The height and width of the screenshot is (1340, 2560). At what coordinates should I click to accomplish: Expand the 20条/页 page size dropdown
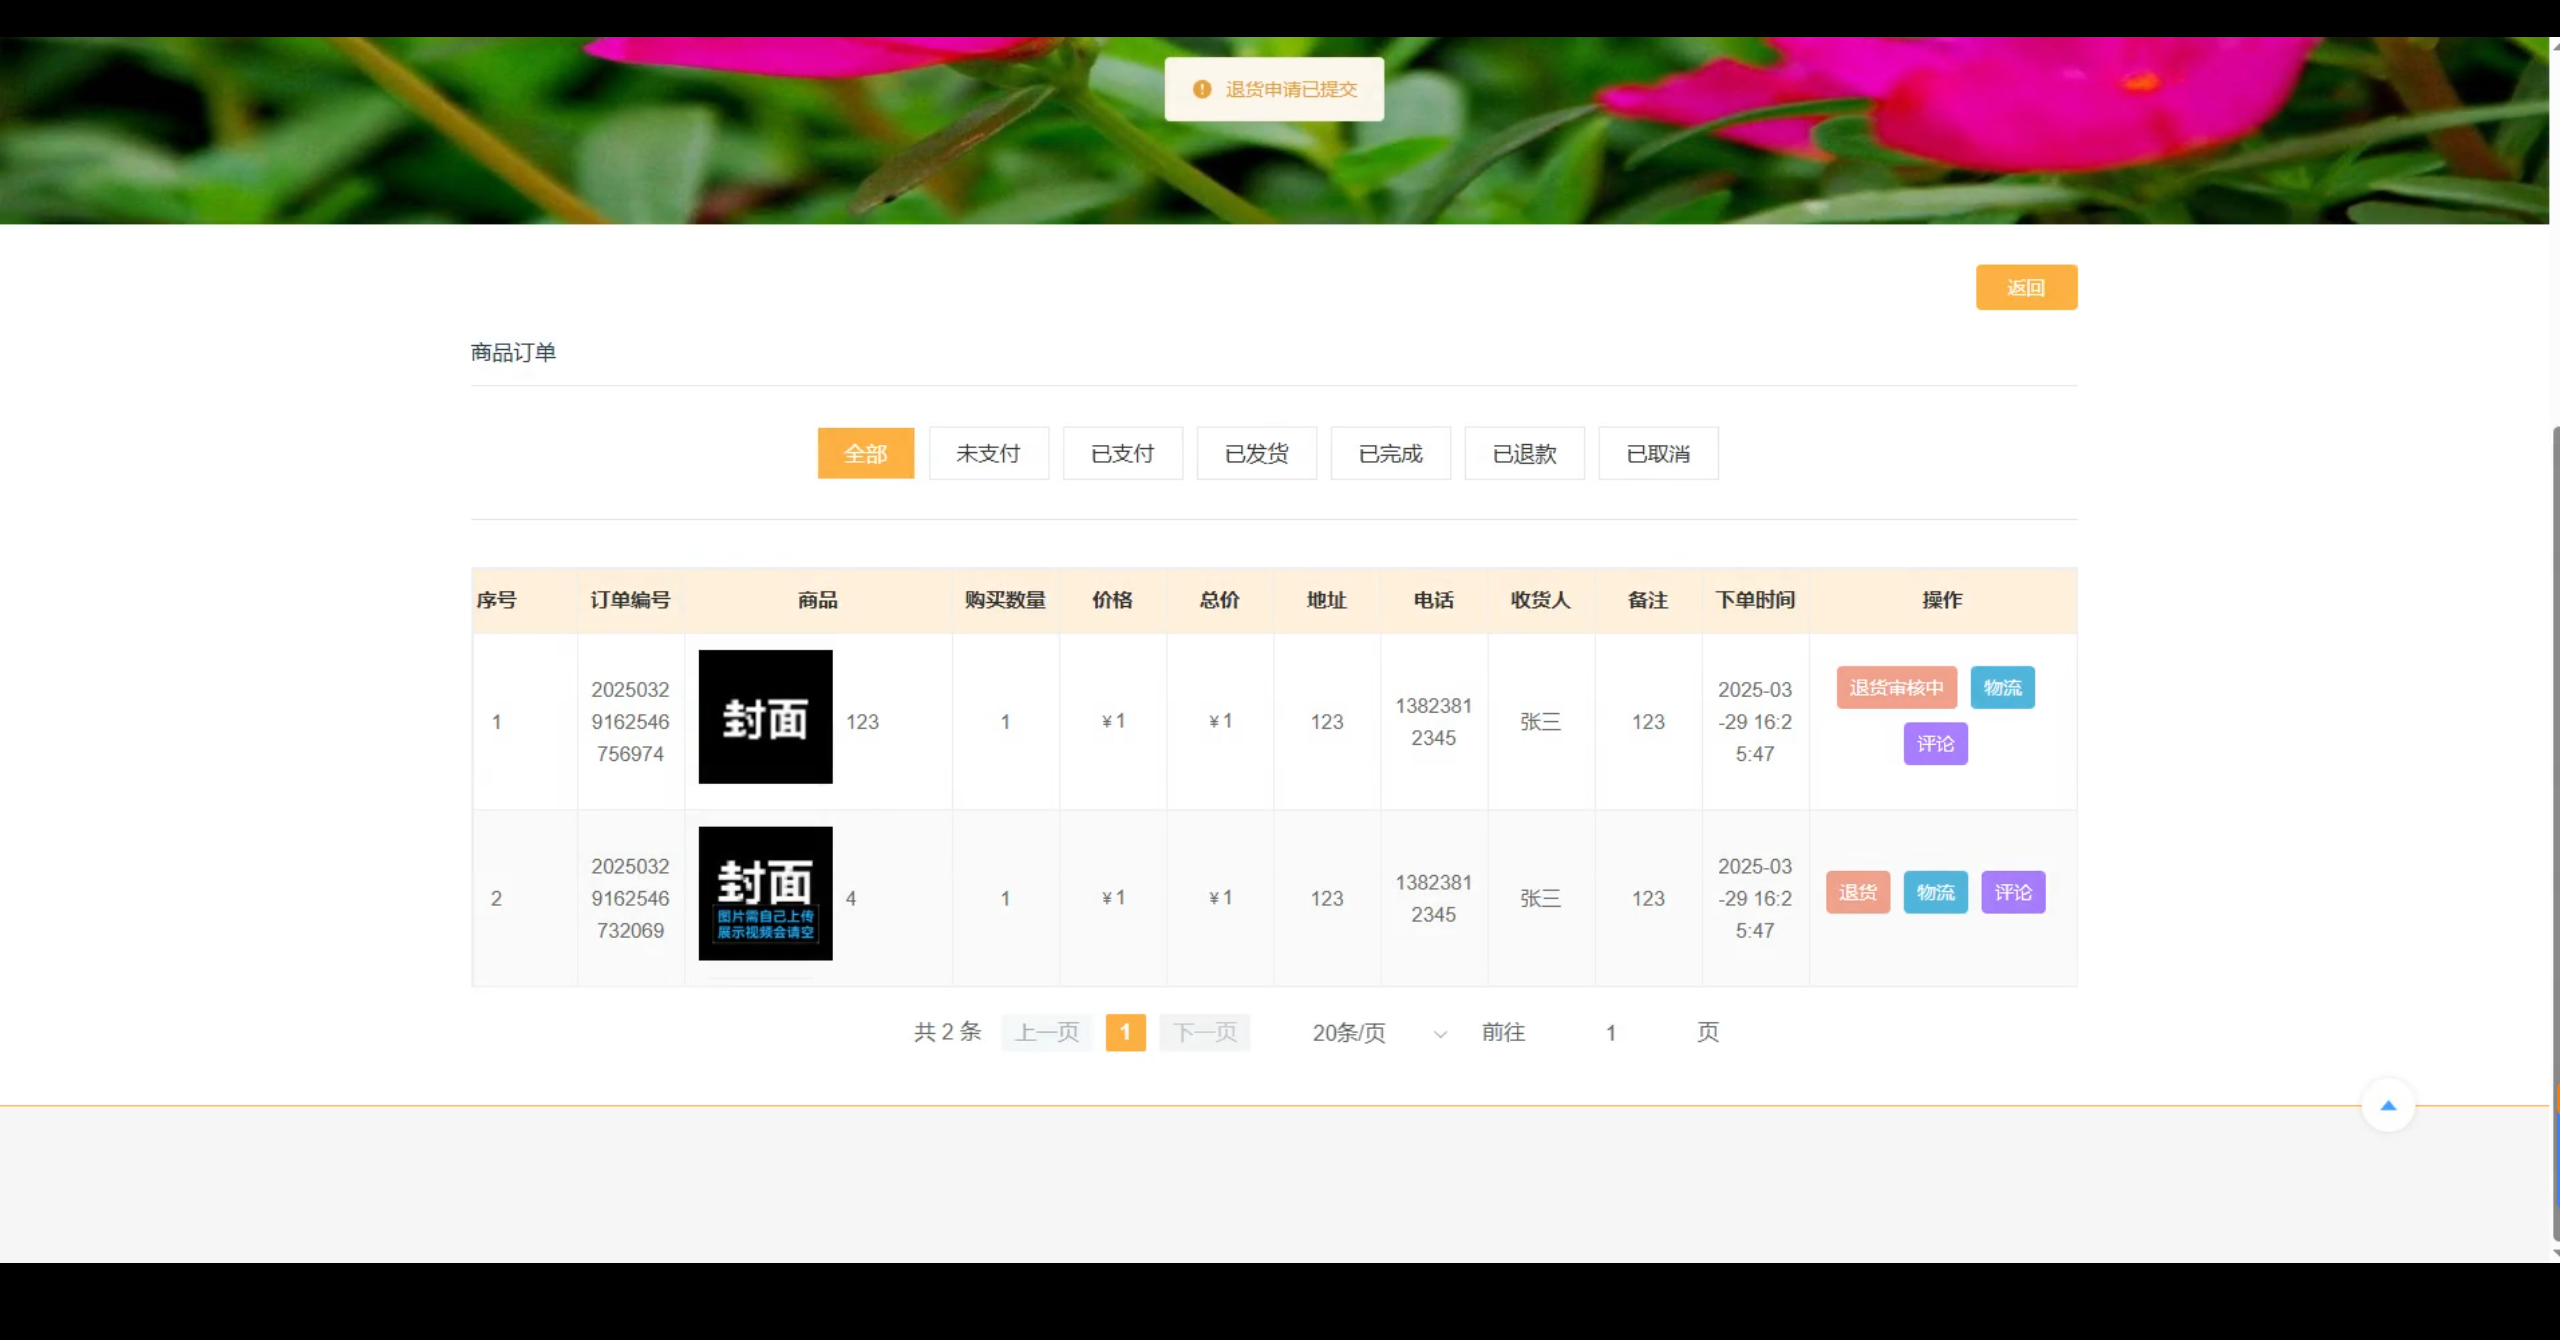pyautogui.click(x=1378, y=1033)
